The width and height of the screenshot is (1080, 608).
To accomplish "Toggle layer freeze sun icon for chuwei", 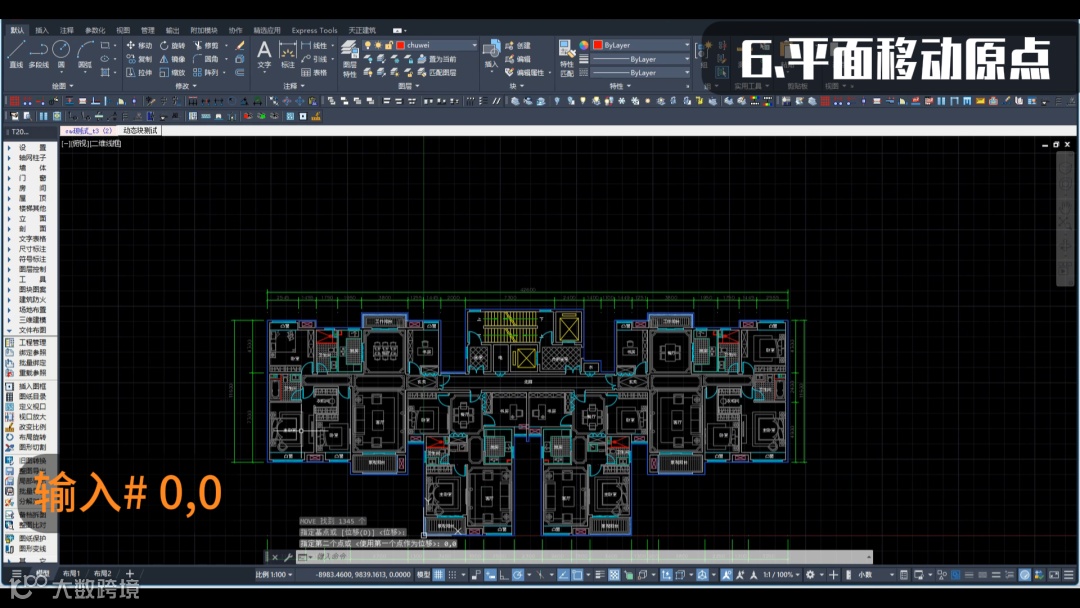I will pyautogui.click(x=378, y=45).
